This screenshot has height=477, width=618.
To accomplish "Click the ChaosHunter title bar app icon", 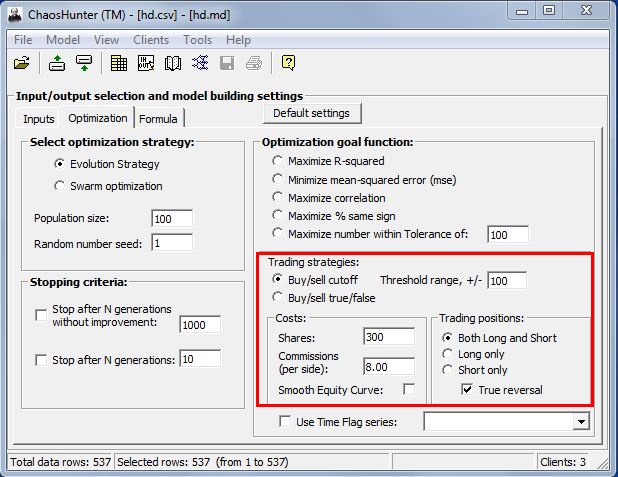I will [x=15, y=15].
